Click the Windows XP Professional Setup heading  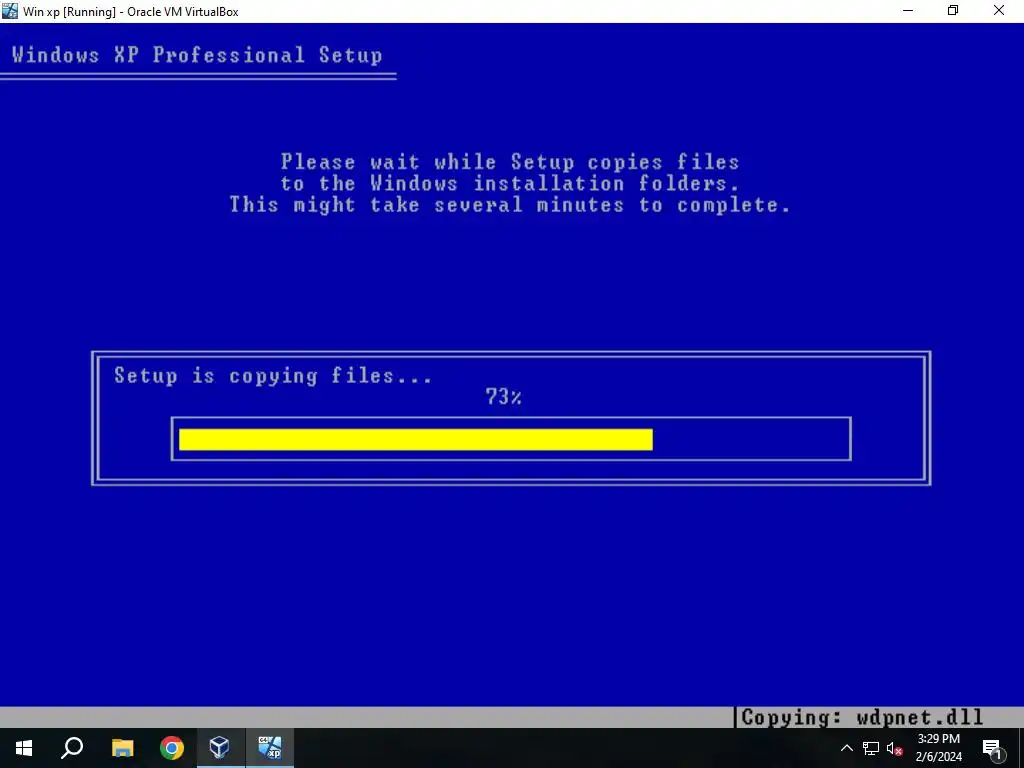tap(197, 55)
